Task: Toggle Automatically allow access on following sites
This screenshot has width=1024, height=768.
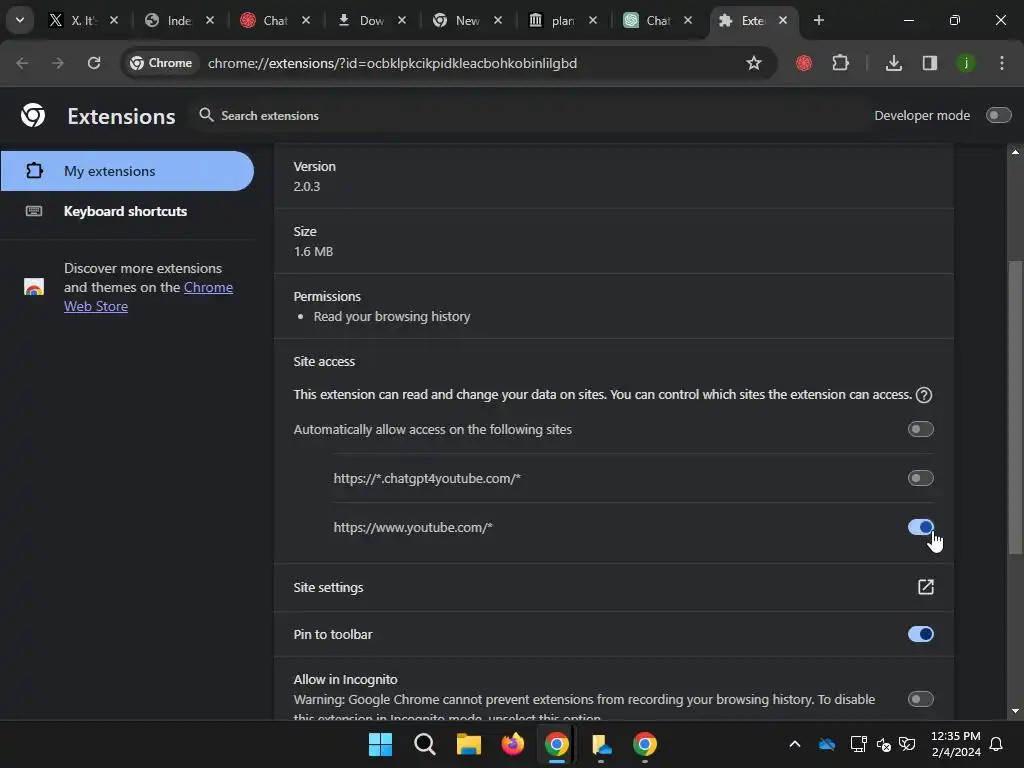Action: coord(921,429)
